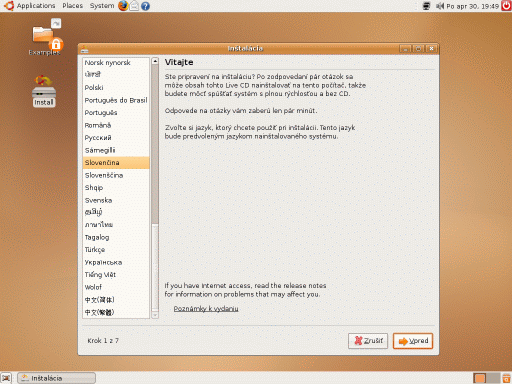Select Slovenčina language

(x=116, y=163)
